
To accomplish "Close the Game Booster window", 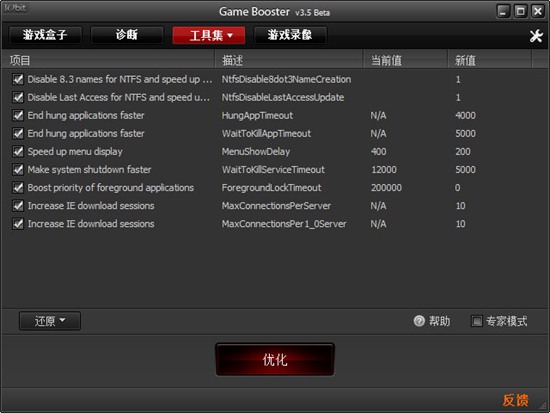I will point(537,12).
